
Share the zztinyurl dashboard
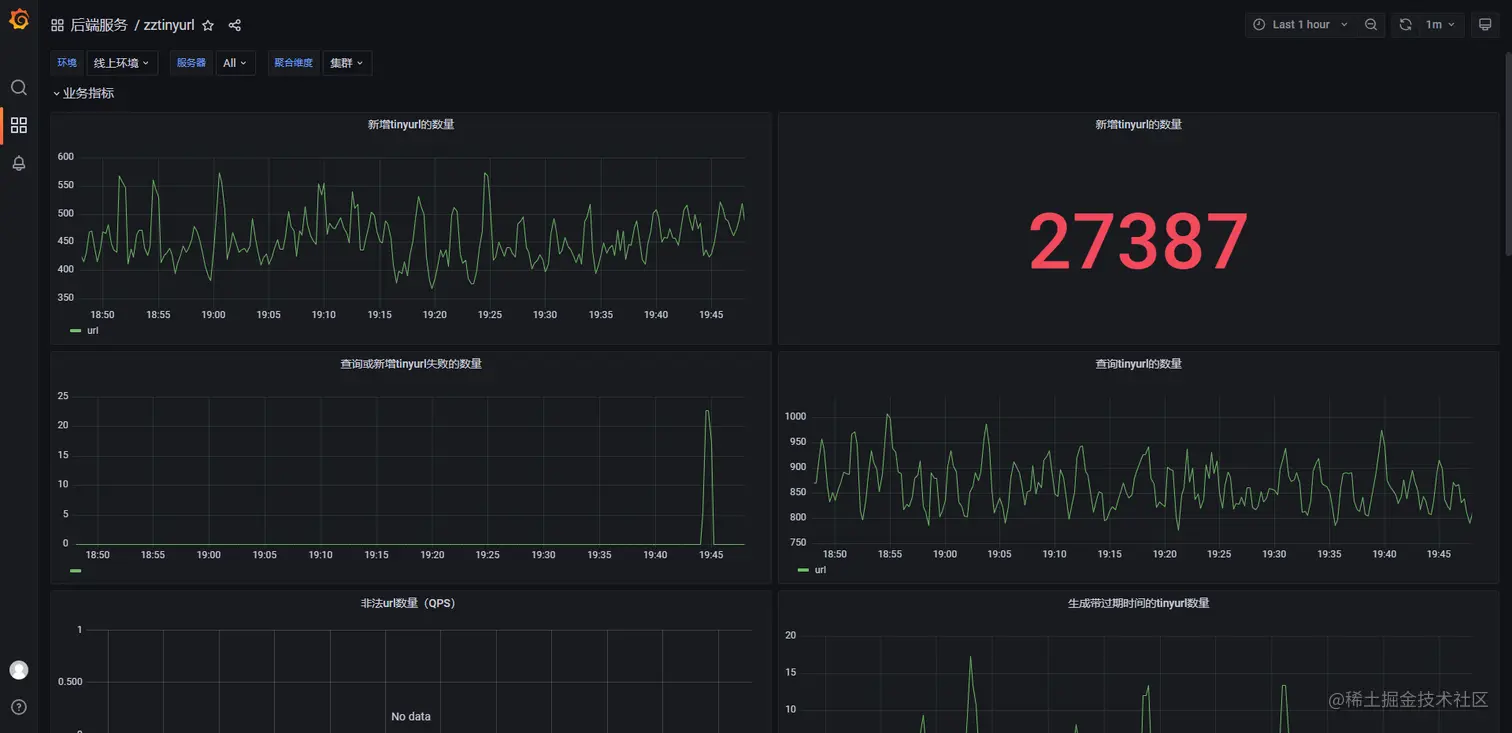coord(235,25)
